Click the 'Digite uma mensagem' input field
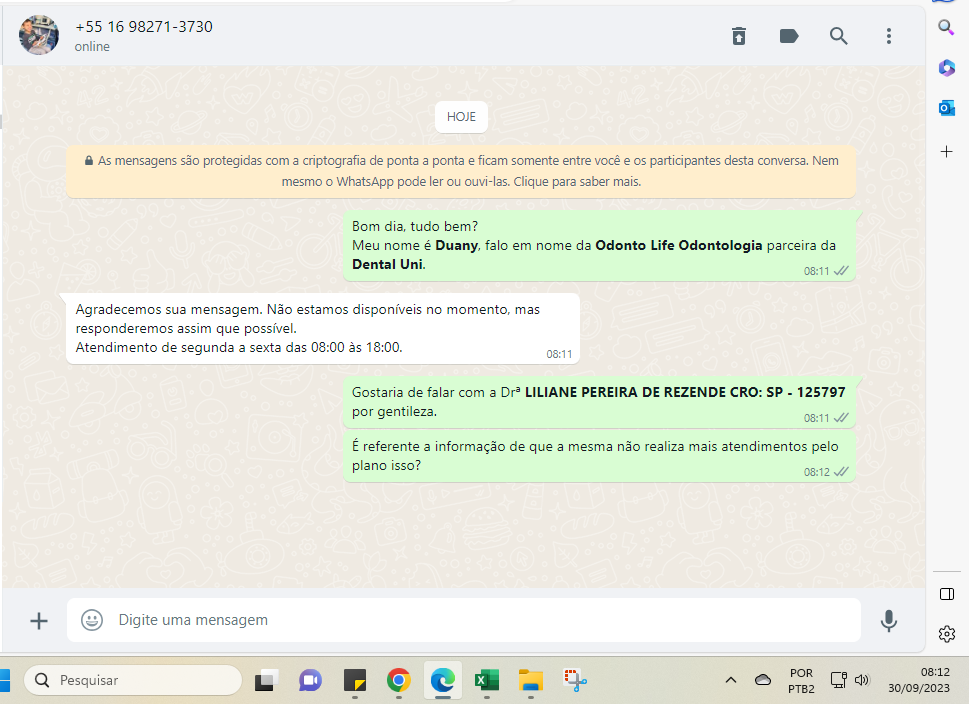 coord(480,620)
